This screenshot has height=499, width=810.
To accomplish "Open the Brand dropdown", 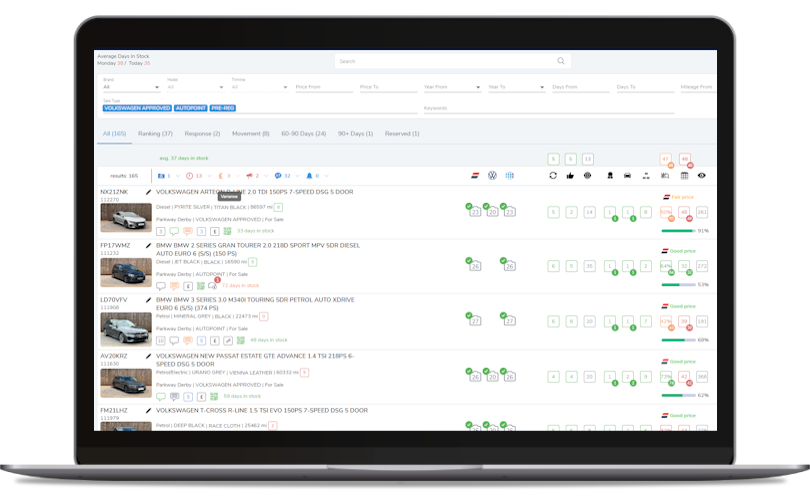I will [x=131, y=87].
